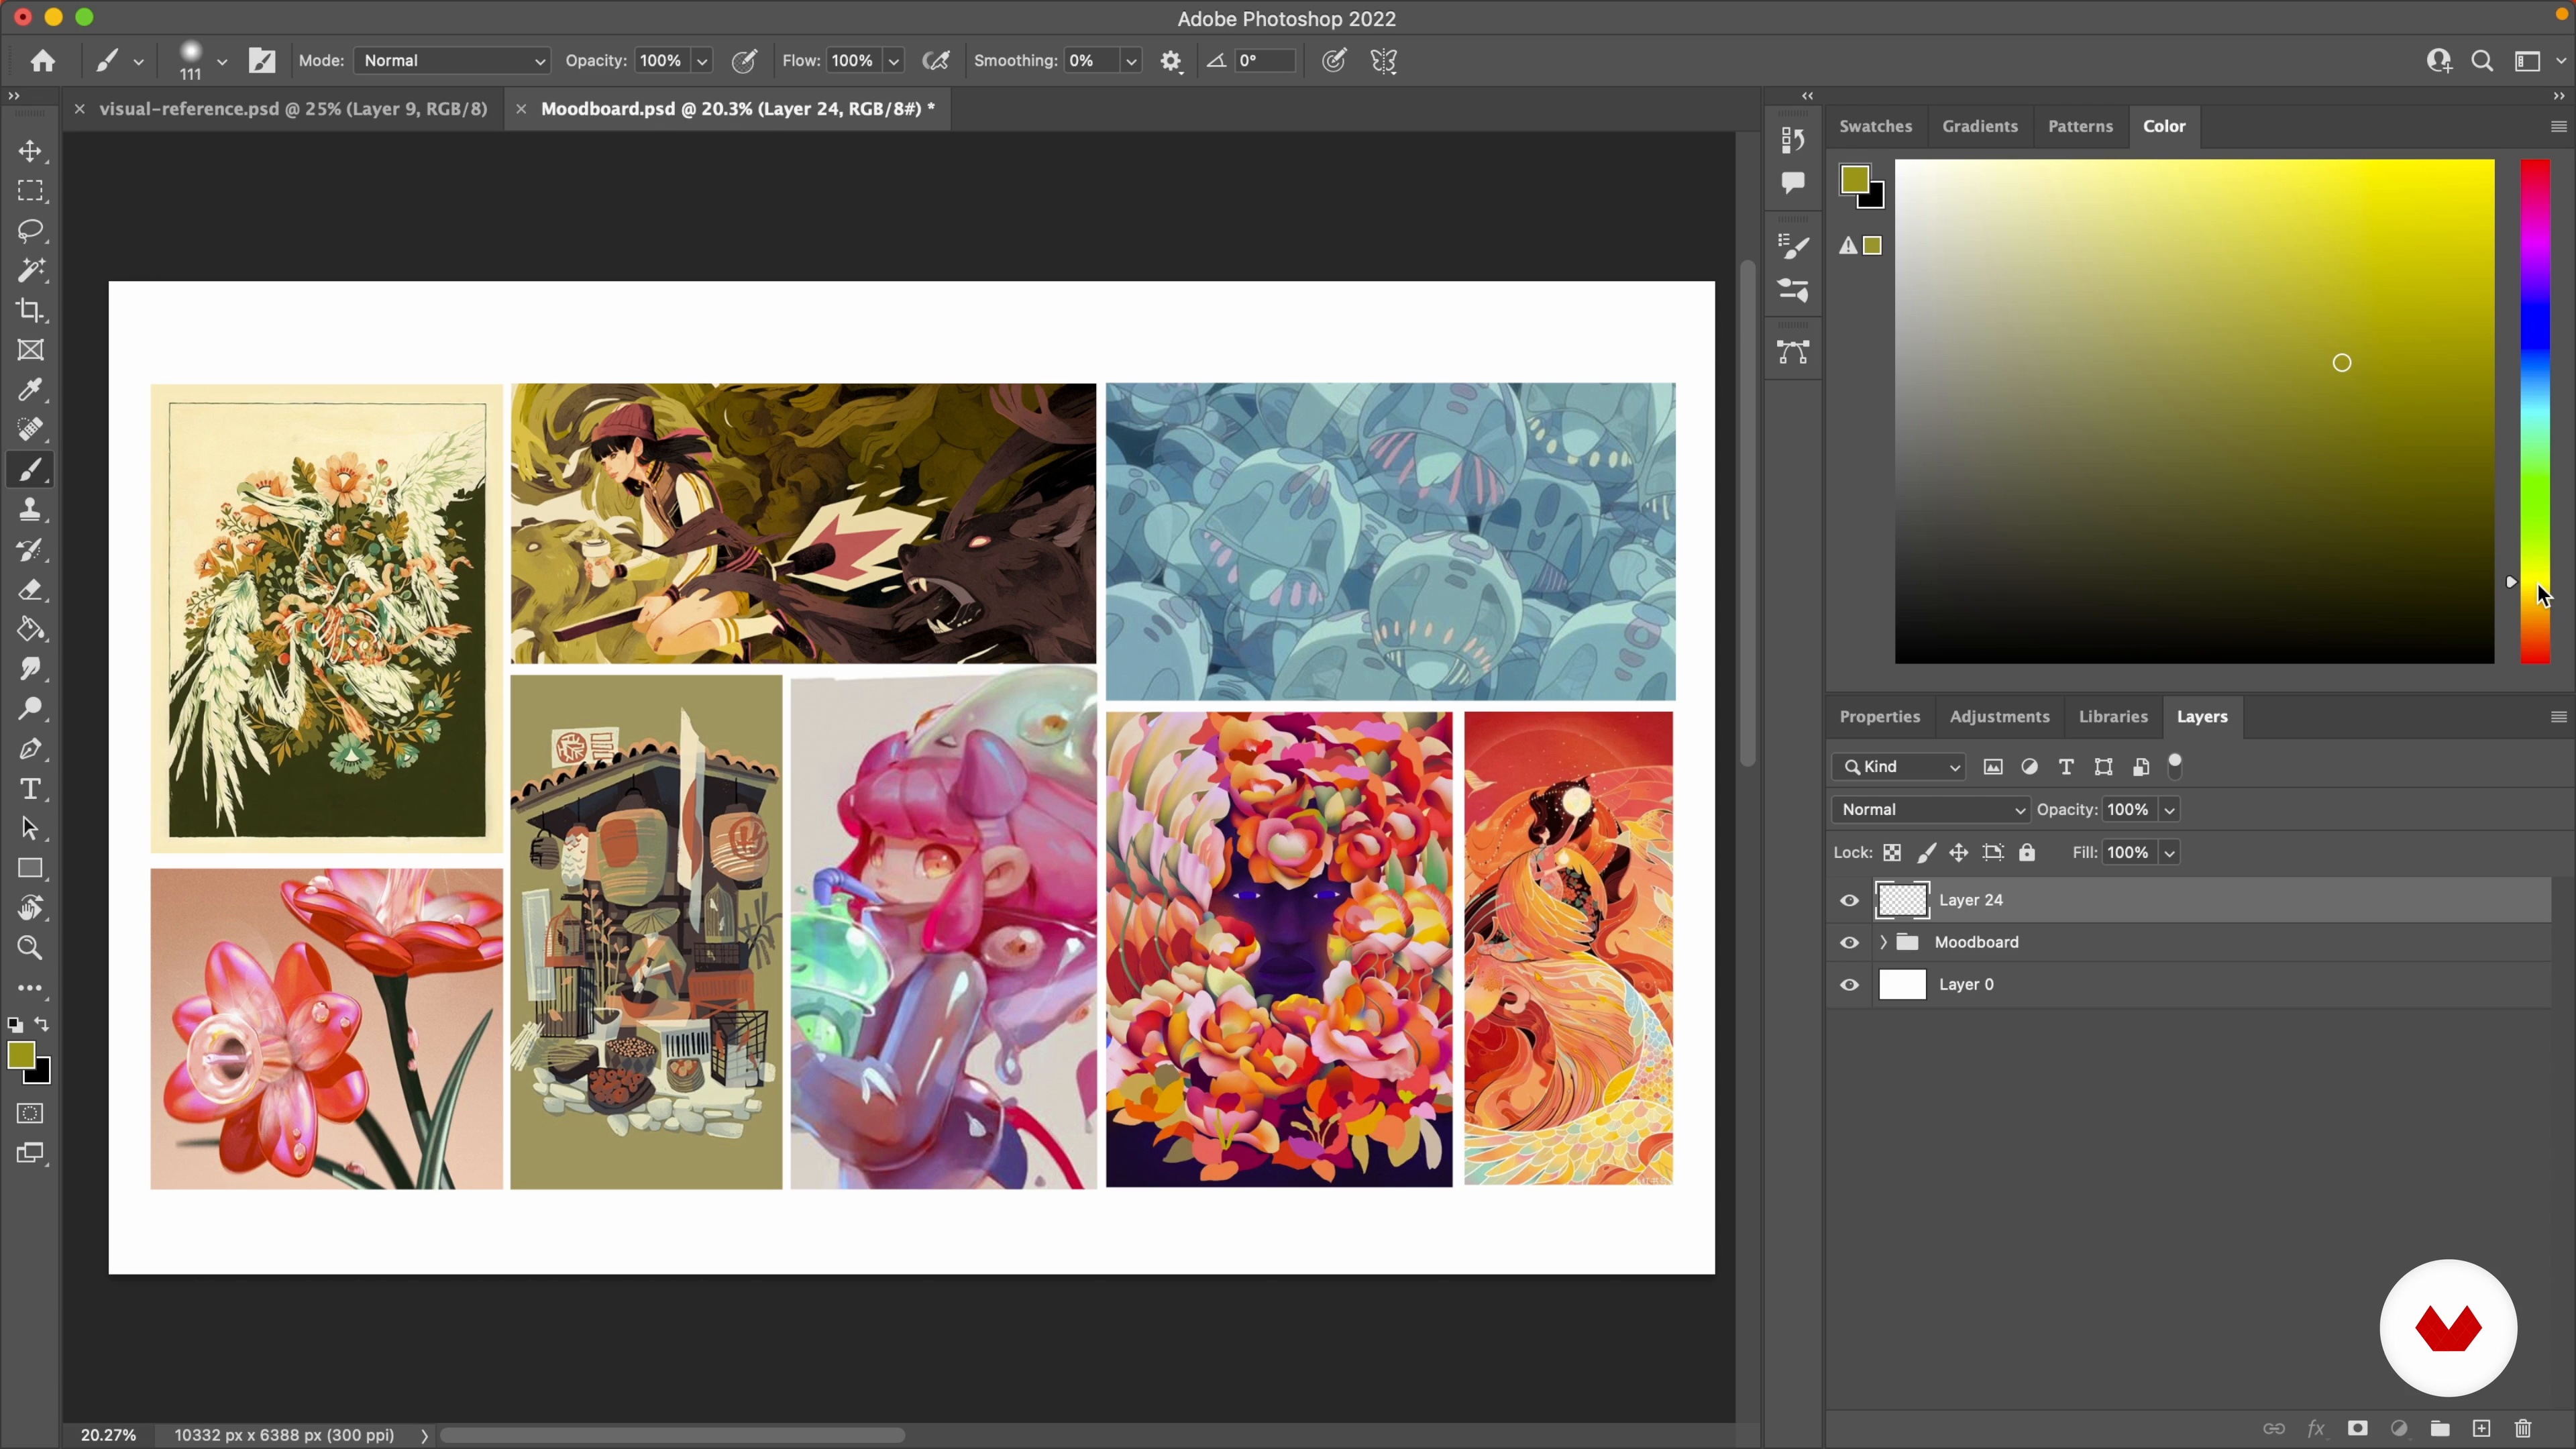Toggle pressure for size button
This screenshot has width=2576, height=1449.
1335,61
